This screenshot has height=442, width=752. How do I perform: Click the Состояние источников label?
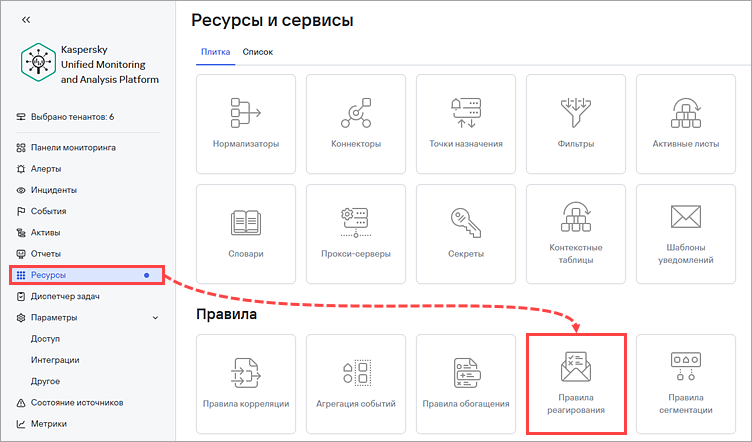point(77,403)
